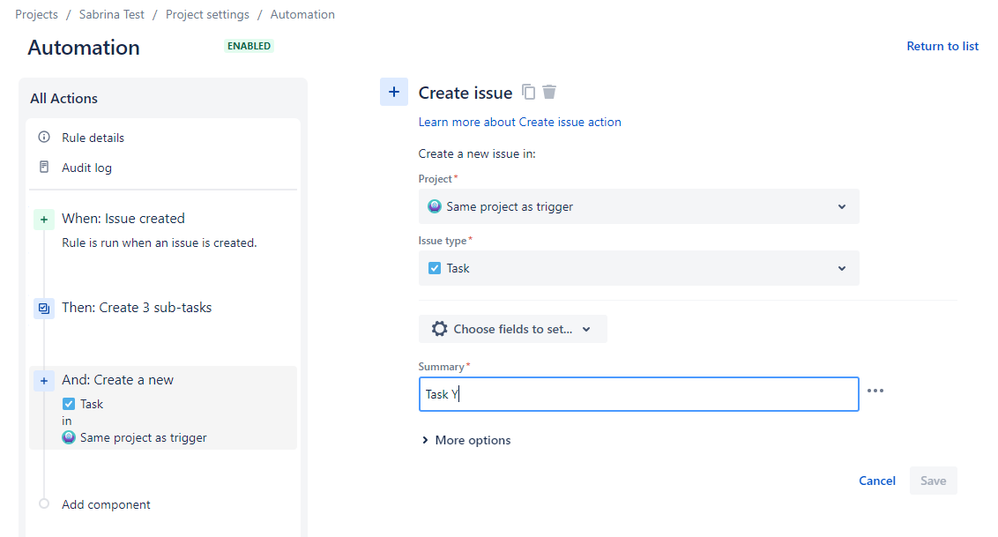The image size is (998, 537).
Task: Click the sub-tasks action icon in the rule chain
Action: (44, 309)
